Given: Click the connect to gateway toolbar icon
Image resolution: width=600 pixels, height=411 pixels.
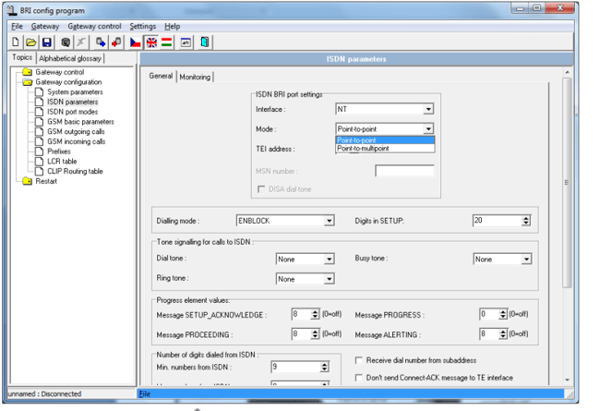Looking at the screenshot, I should click(x=65, y=42).
